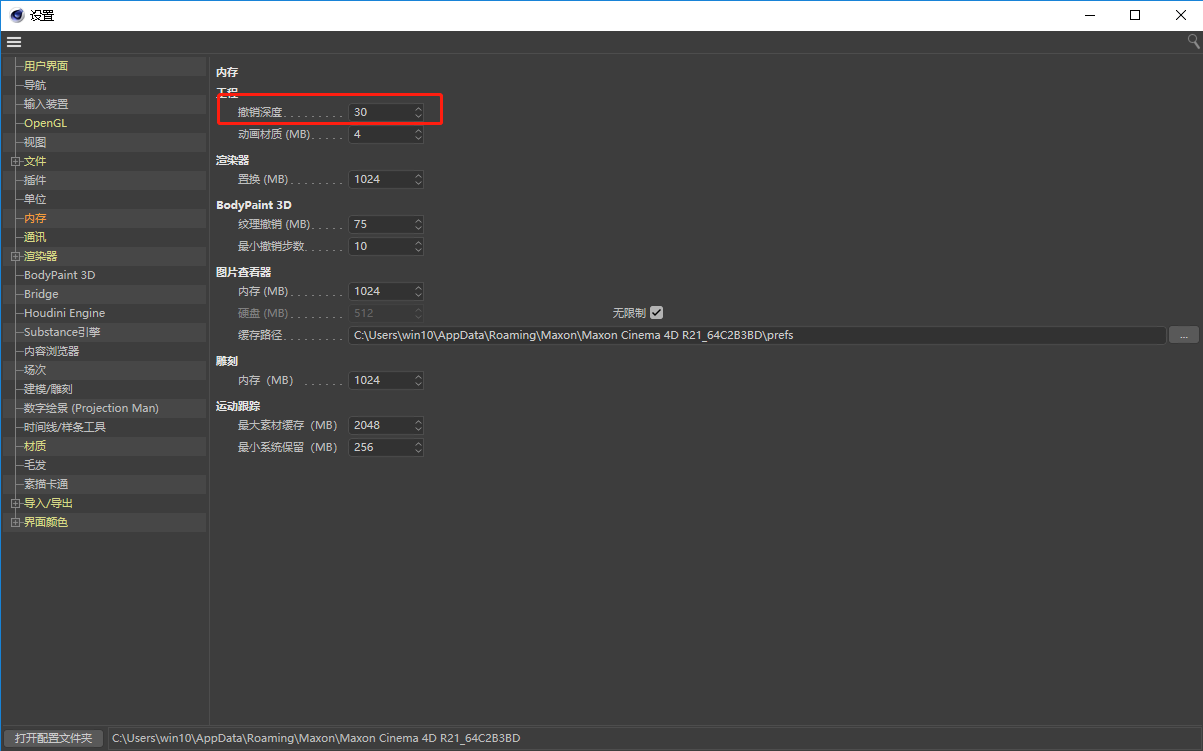1203x751 pixels.
Task: Adjust the 最小撤销步数 stepper arrows
Action: click(418, 246)
